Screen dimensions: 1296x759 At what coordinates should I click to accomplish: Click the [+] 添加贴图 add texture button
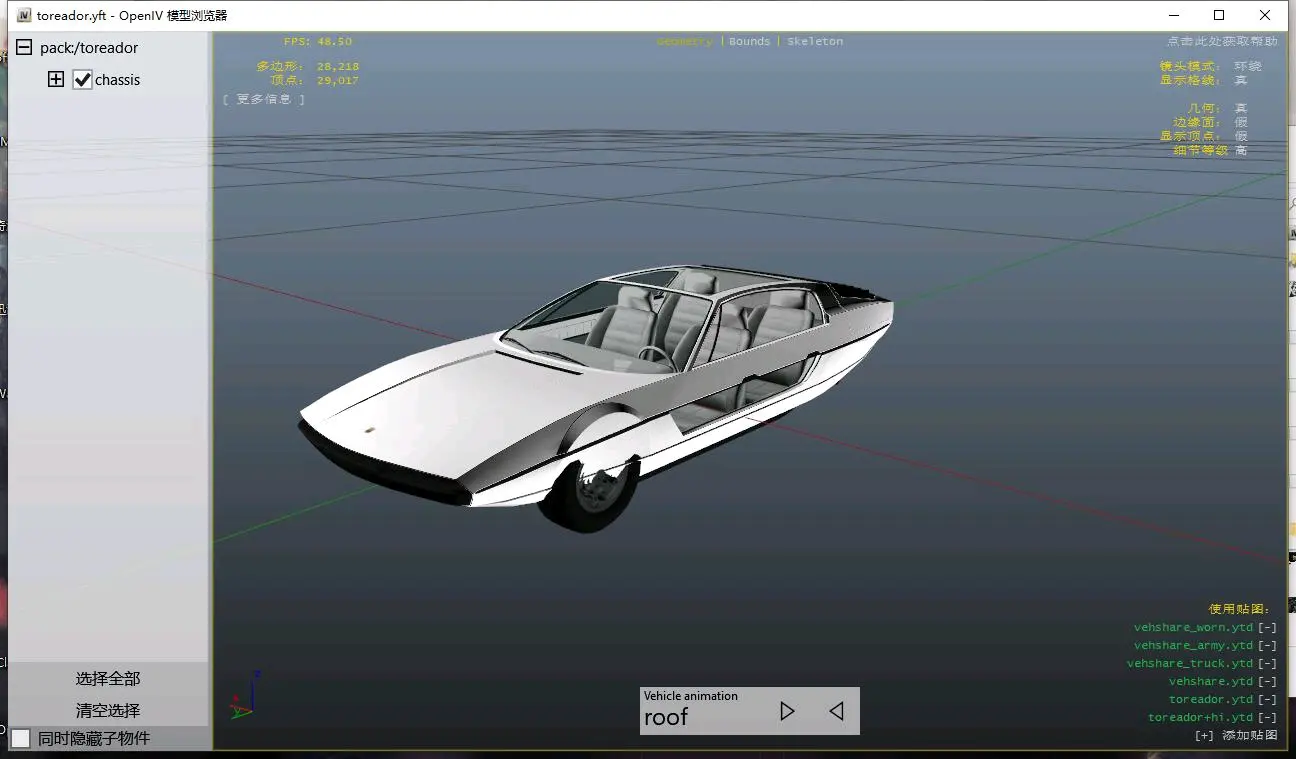click(x=1236, y=736)
